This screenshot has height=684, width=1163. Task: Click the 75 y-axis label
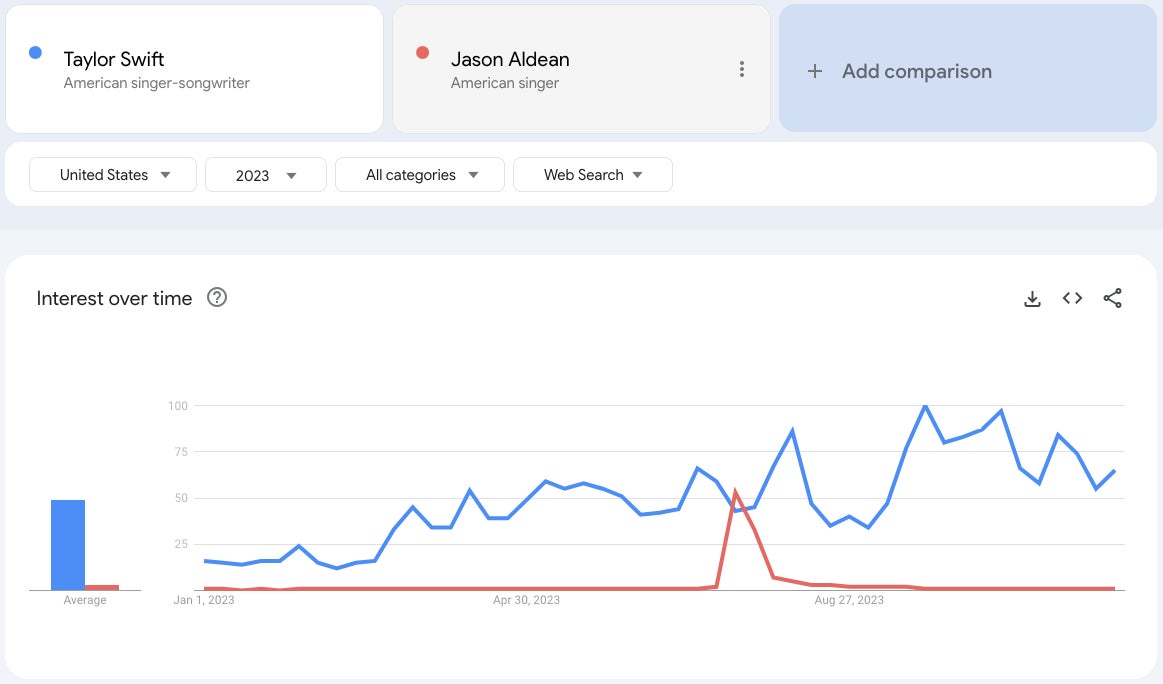coord(181,452)
